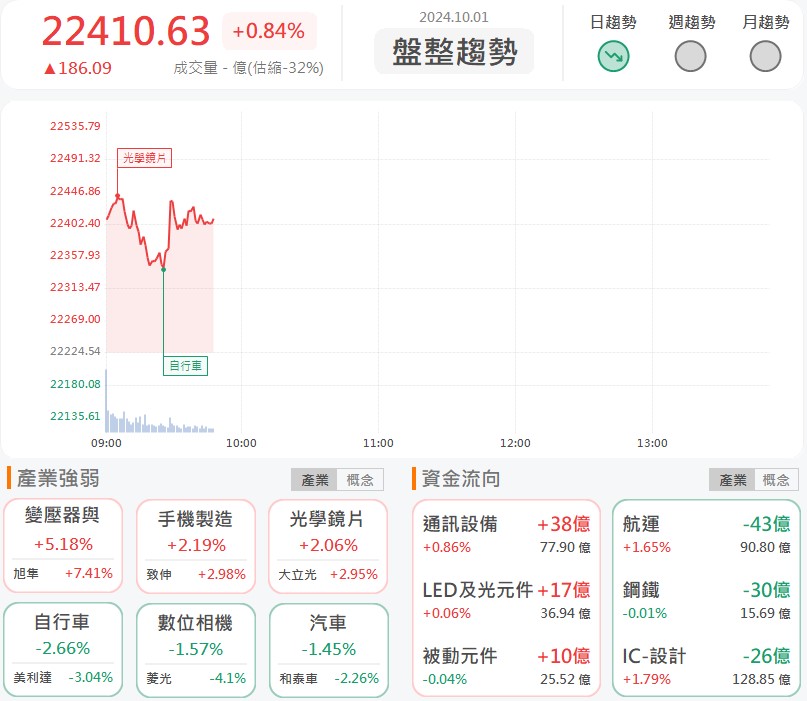The height and width of the screenshot is (701, 807).
Task: Click the green daily trend indicator icon
Action: point(613,56)
